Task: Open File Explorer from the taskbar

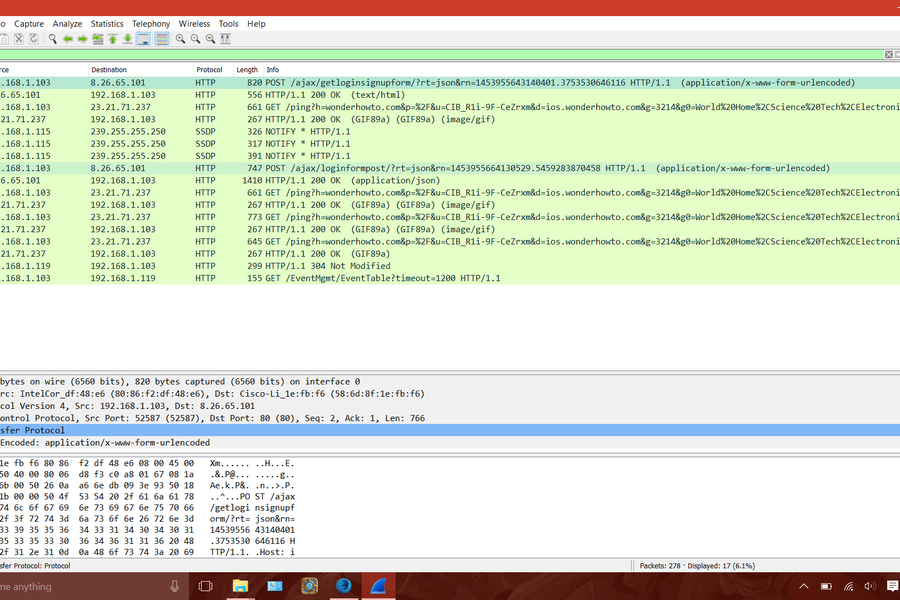Action: pos(240,586)
